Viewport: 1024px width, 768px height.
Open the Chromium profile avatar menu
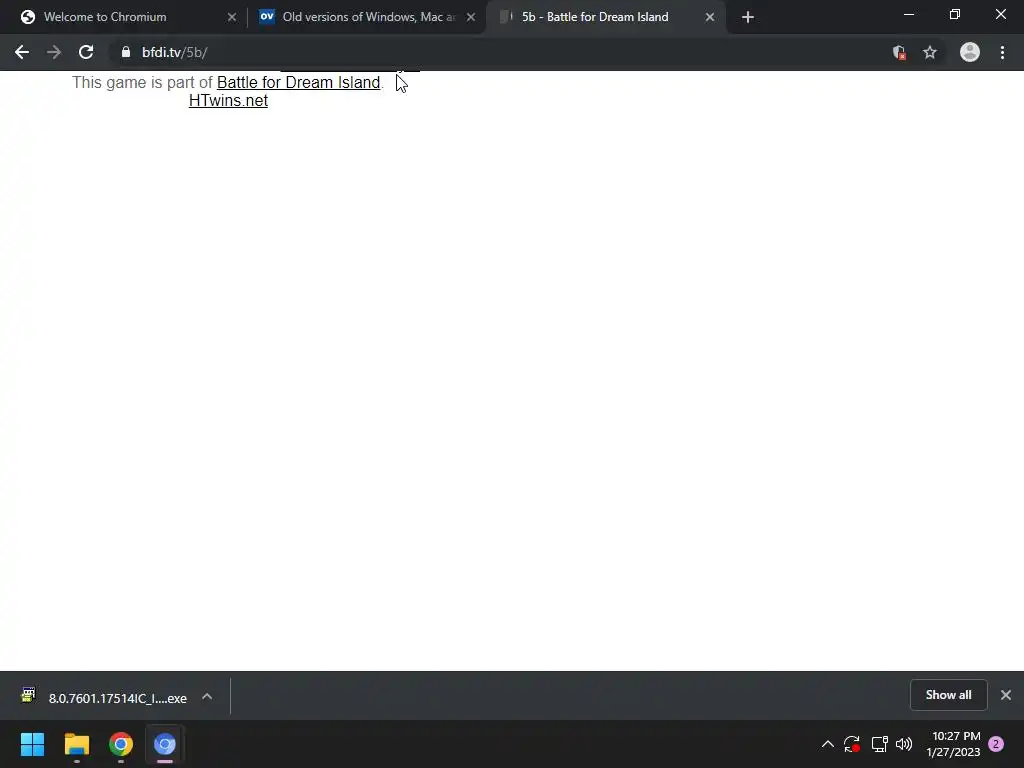click(x=970, y=52)
